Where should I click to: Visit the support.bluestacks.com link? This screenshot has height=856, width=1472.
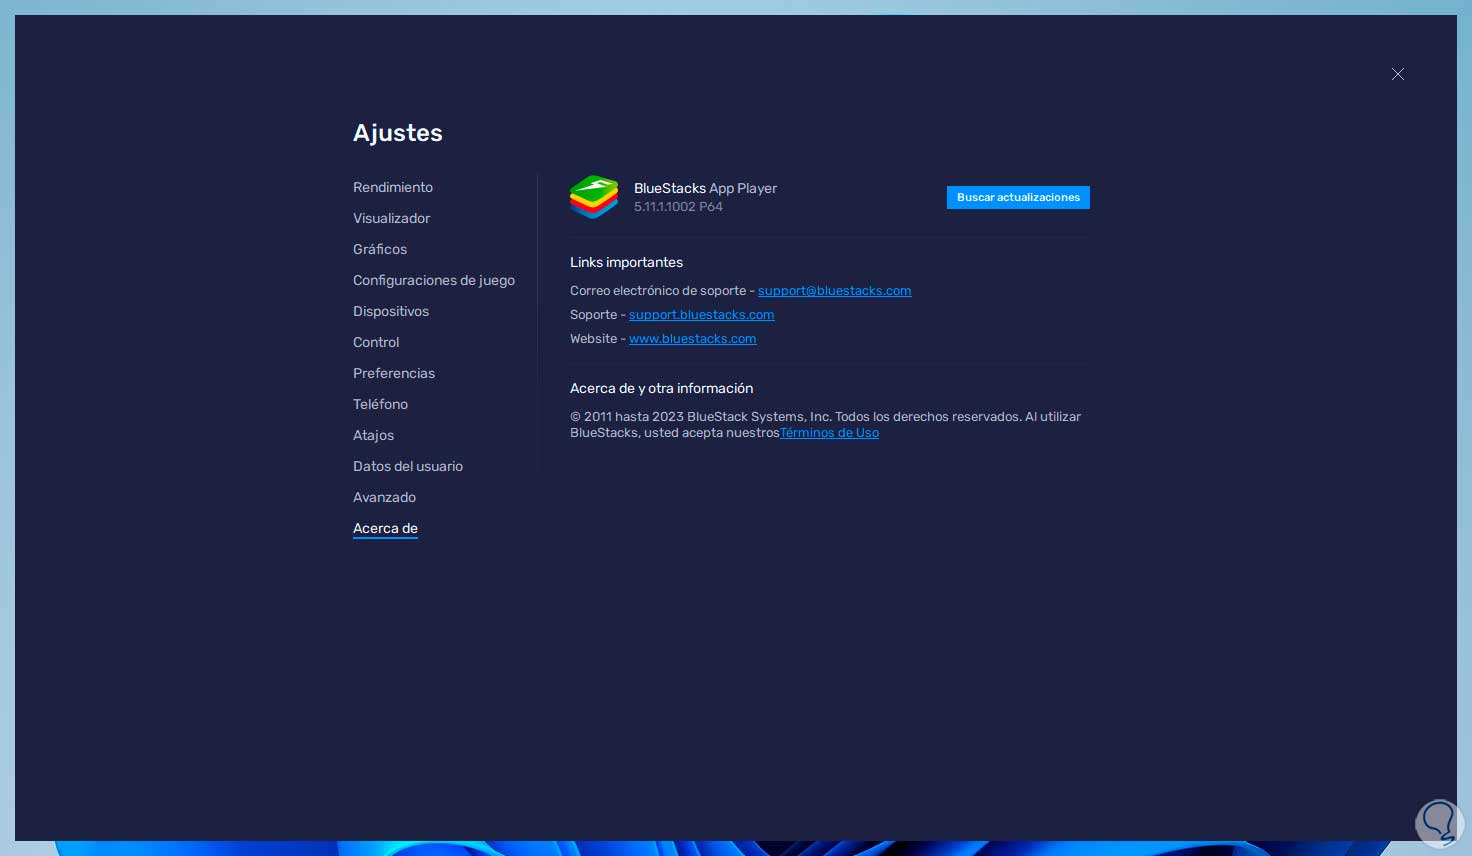(x=701, y=315)
